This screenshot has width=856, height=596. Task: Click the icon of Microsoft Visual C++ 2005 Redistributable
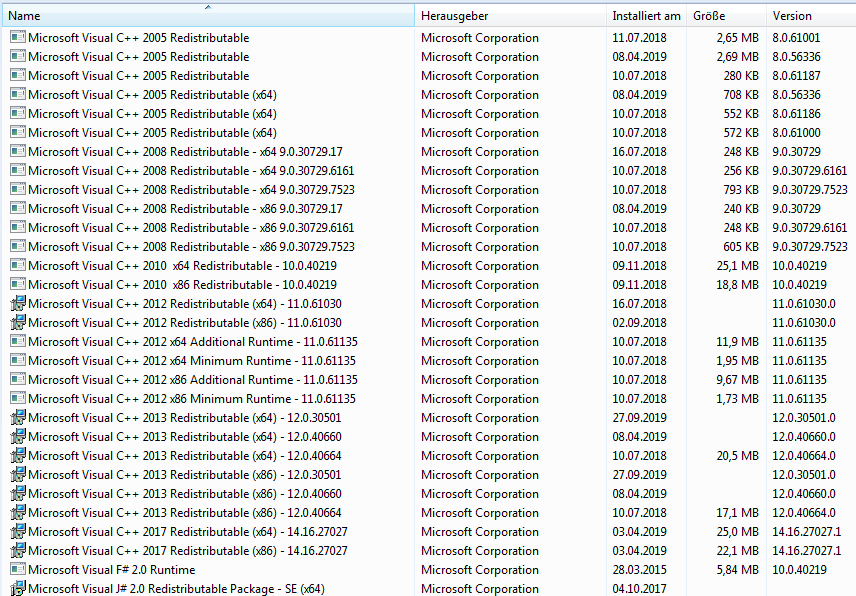17,38
